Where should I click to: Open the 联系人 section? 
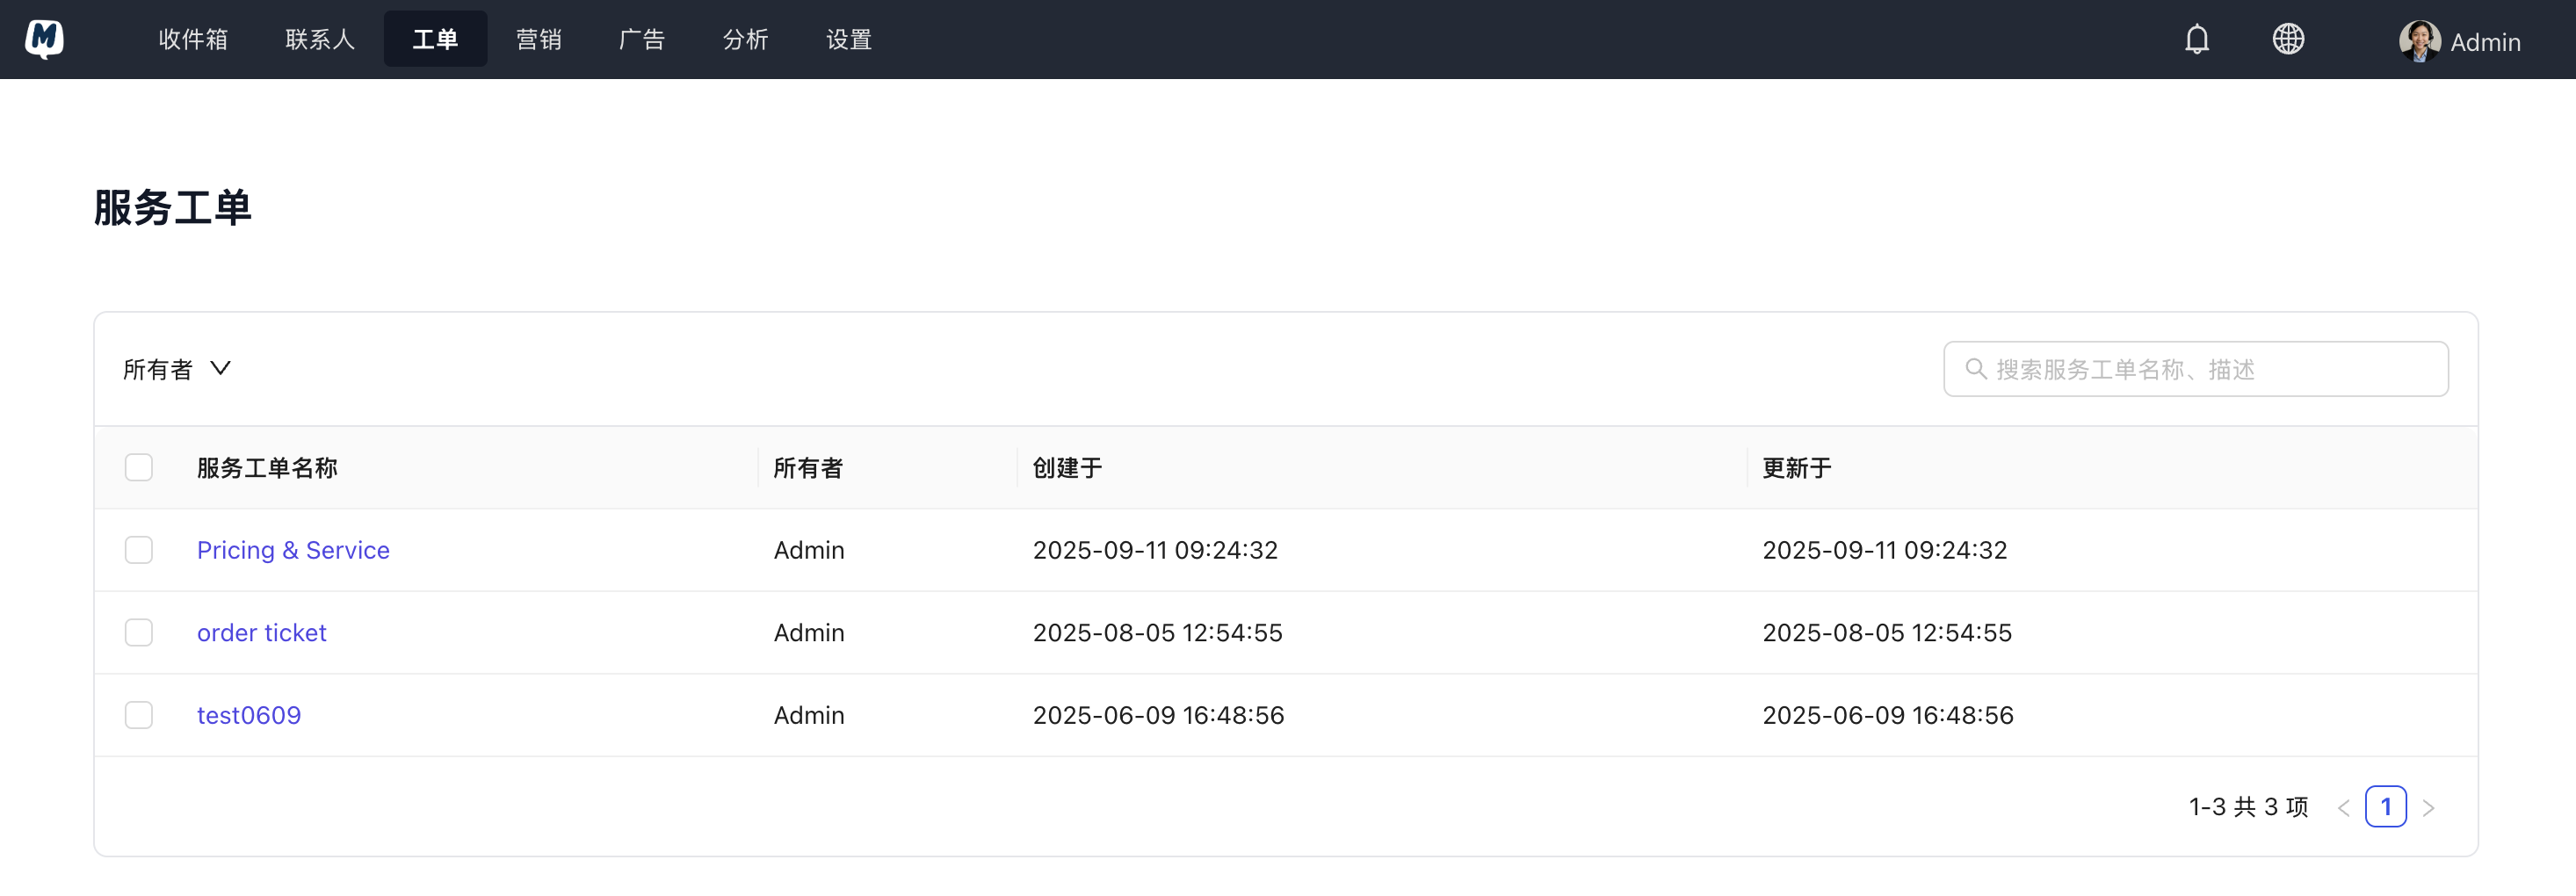pos(319,39)
